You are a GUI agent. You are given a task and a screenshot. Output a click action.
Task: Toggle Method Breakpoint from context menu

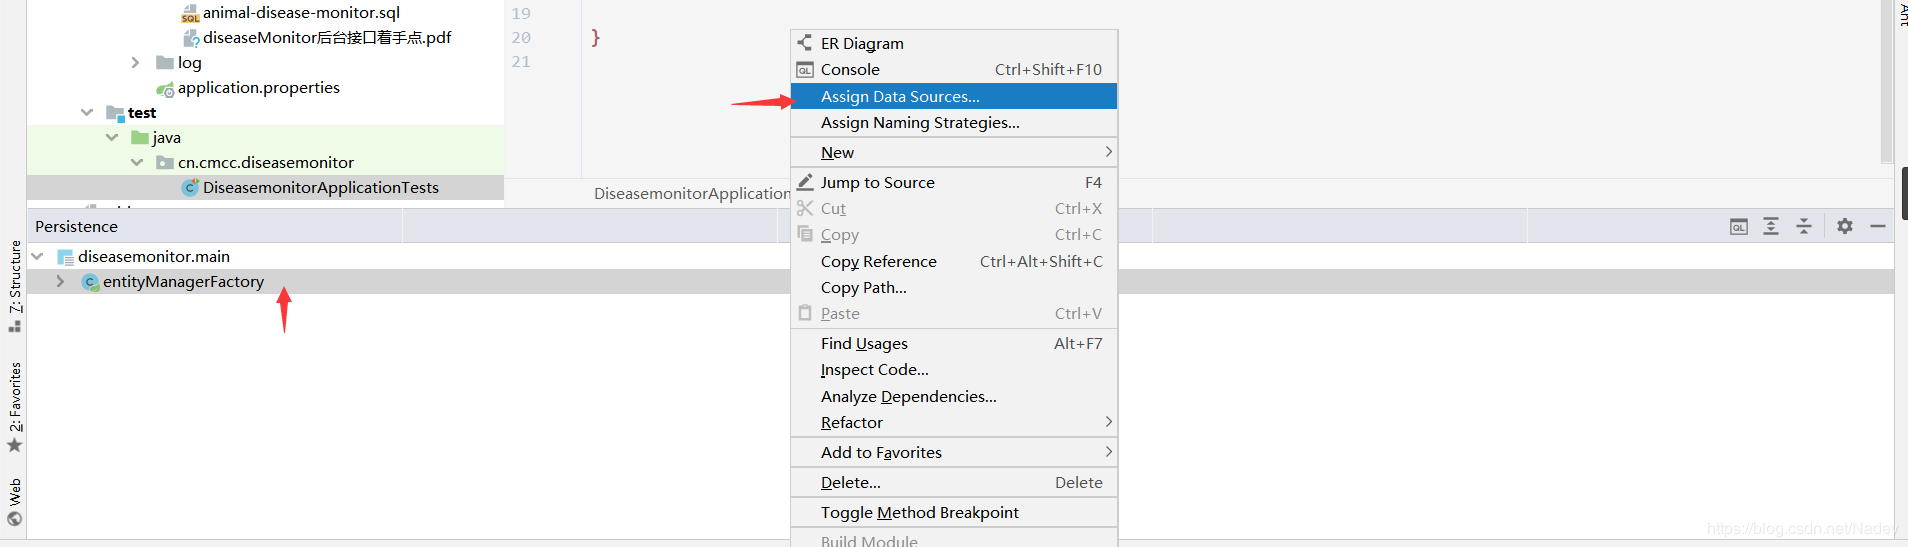coord(919,512)
